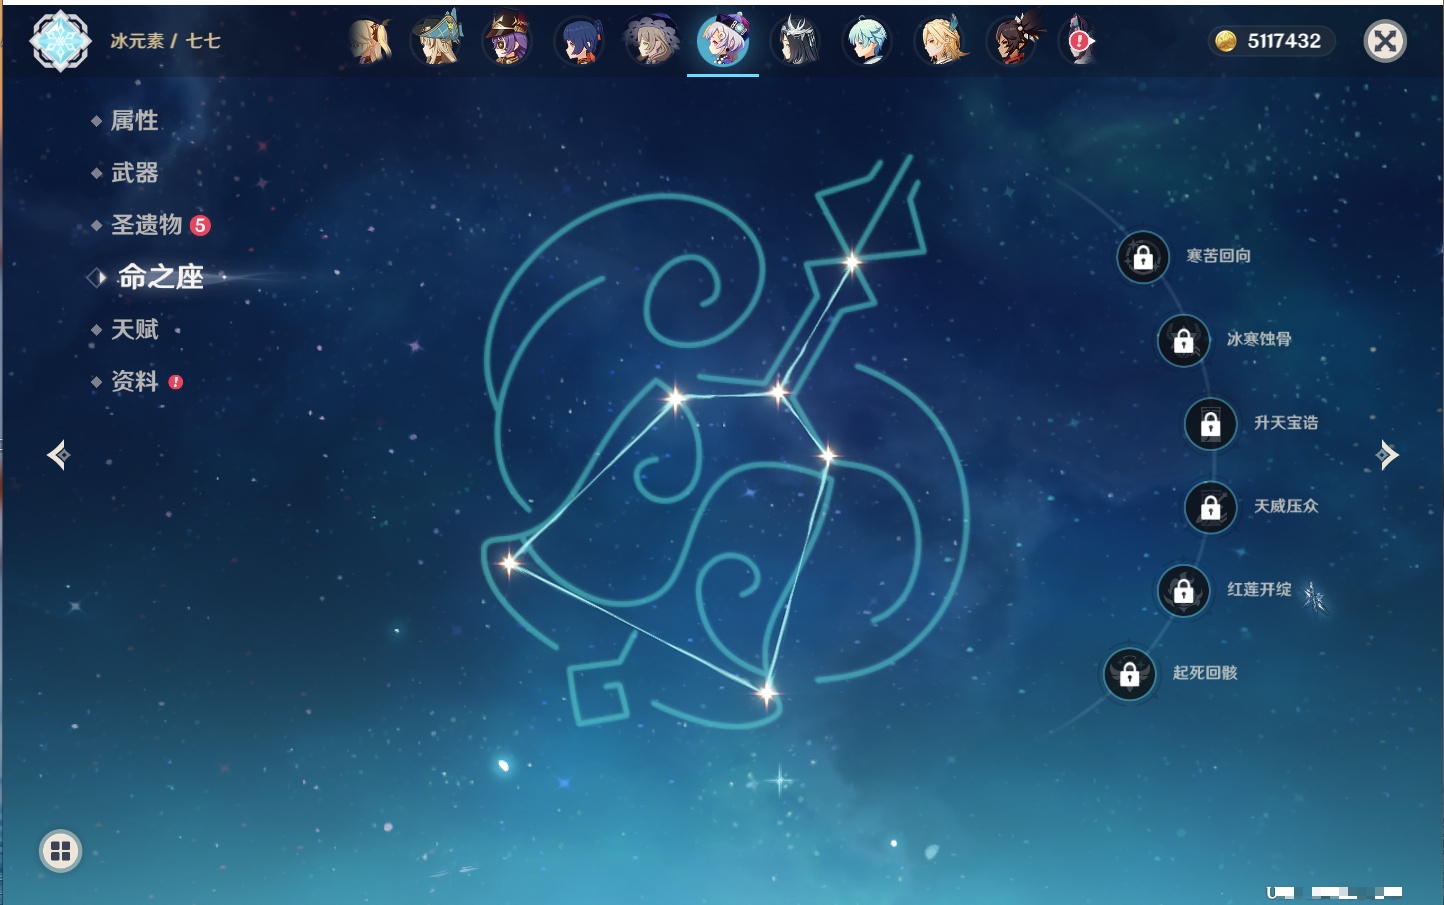Click the 冰元素 / 七七 title text
The image size is (1444, 905).
165,41
